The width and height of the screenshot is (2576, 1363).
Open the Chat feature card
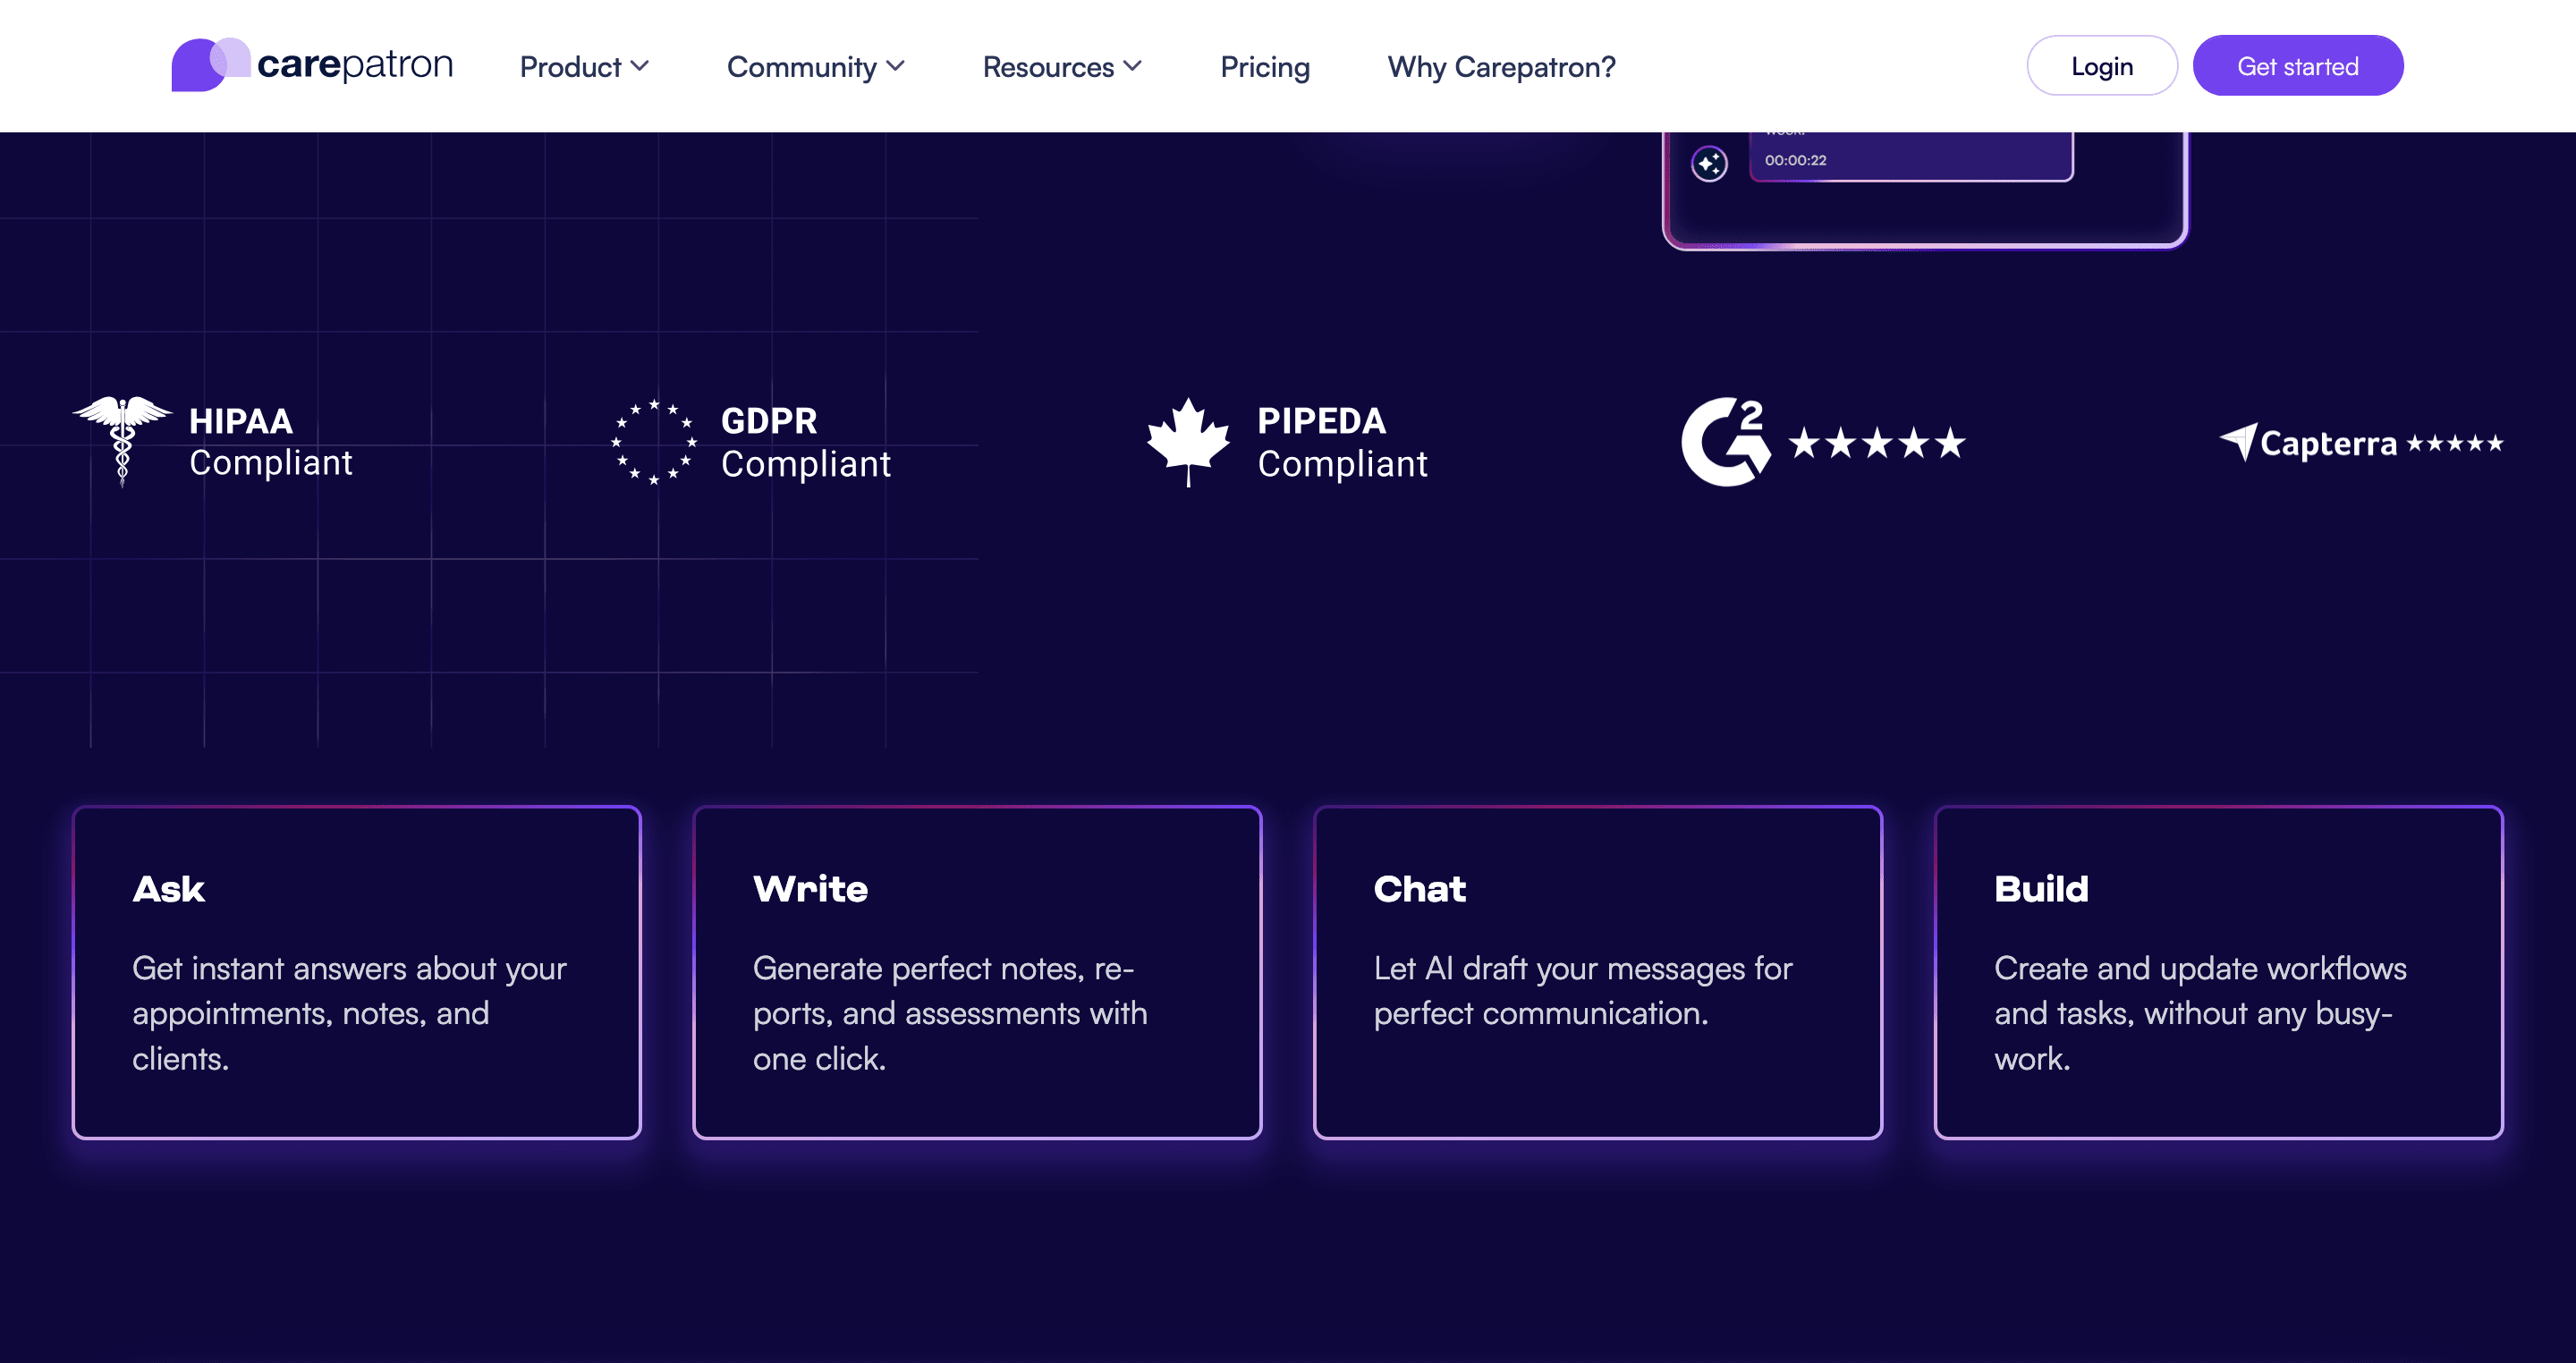[1597, 971]
